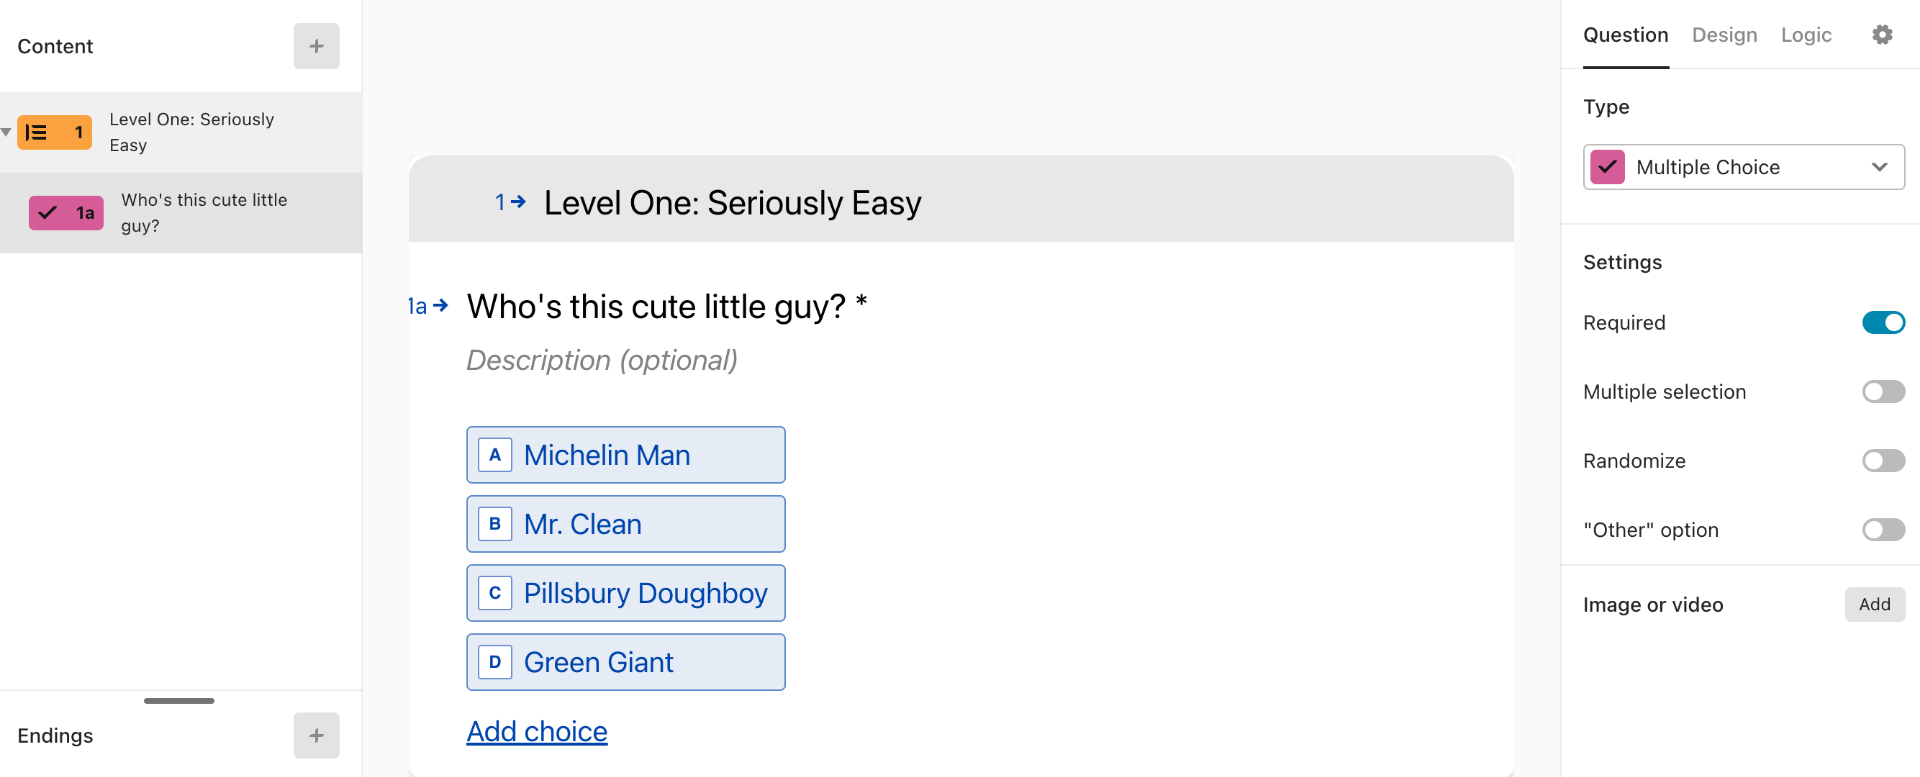Click the plus icon next to Endings
The height and width of the screenshot is (777, 1920).
pos(316,736)
